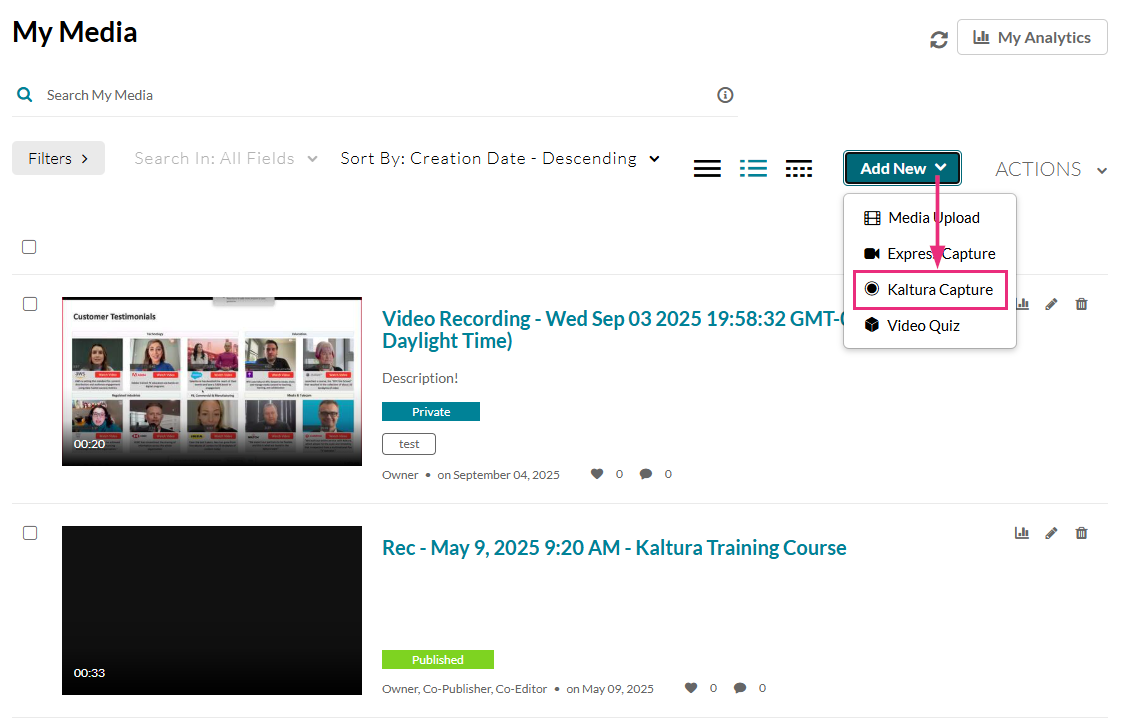
Task: Choose Media Upload from Add New menu
Action: 930,218
